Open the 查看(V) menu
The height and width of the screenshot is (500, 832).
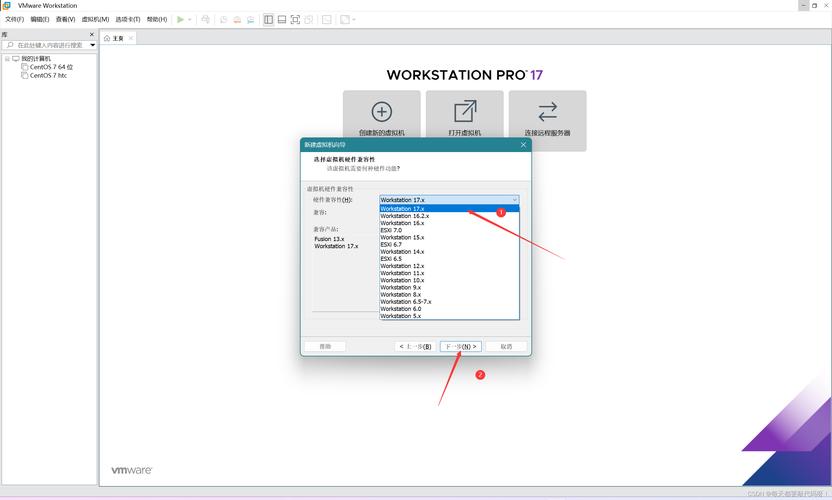[65, 20]
